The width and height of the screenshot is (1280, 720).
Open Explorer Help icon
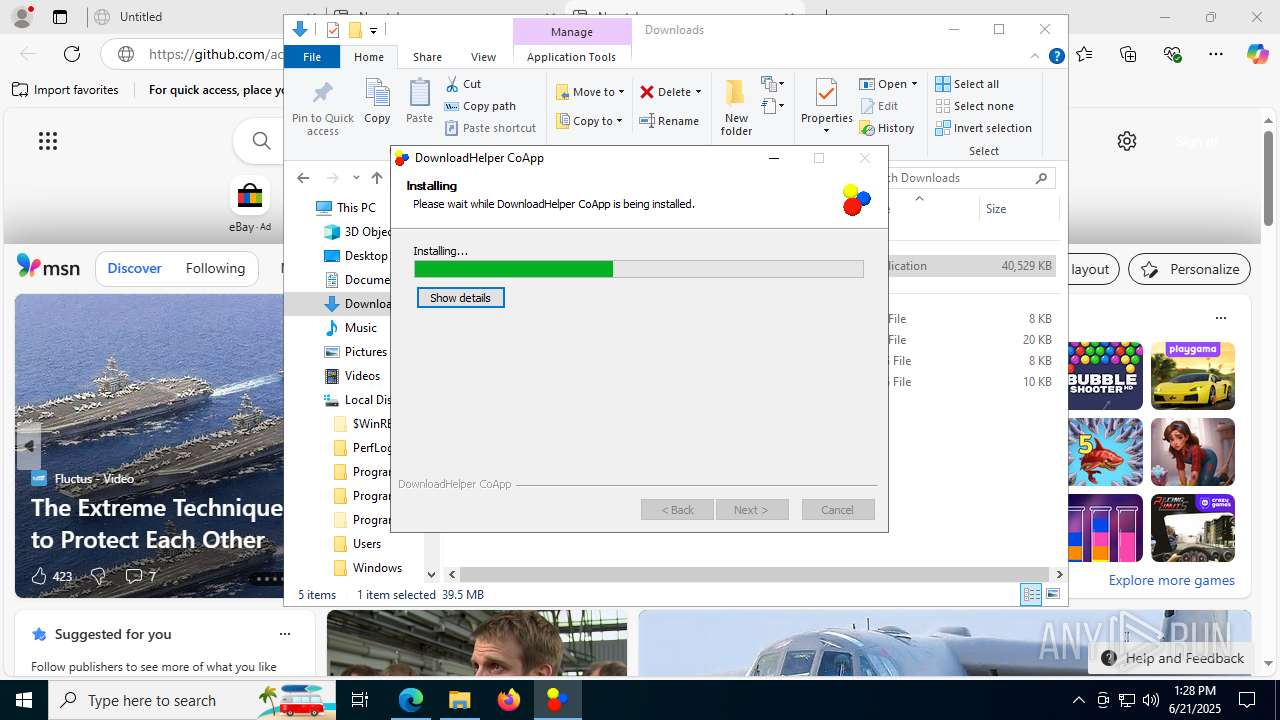point(1056,57)
